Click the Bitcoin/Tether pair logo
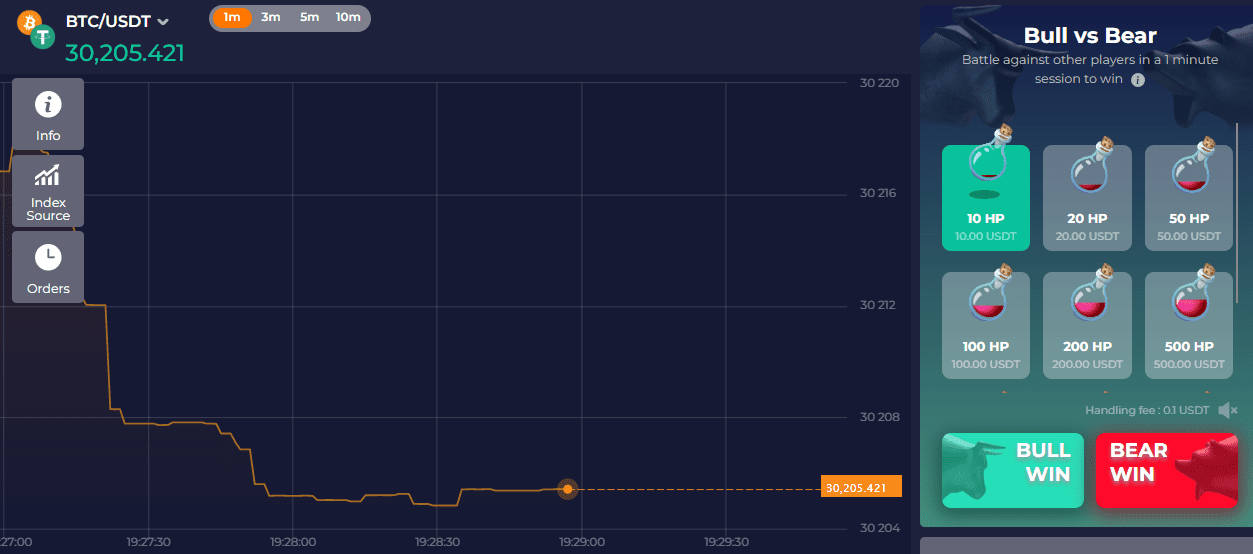 [34, 30]
